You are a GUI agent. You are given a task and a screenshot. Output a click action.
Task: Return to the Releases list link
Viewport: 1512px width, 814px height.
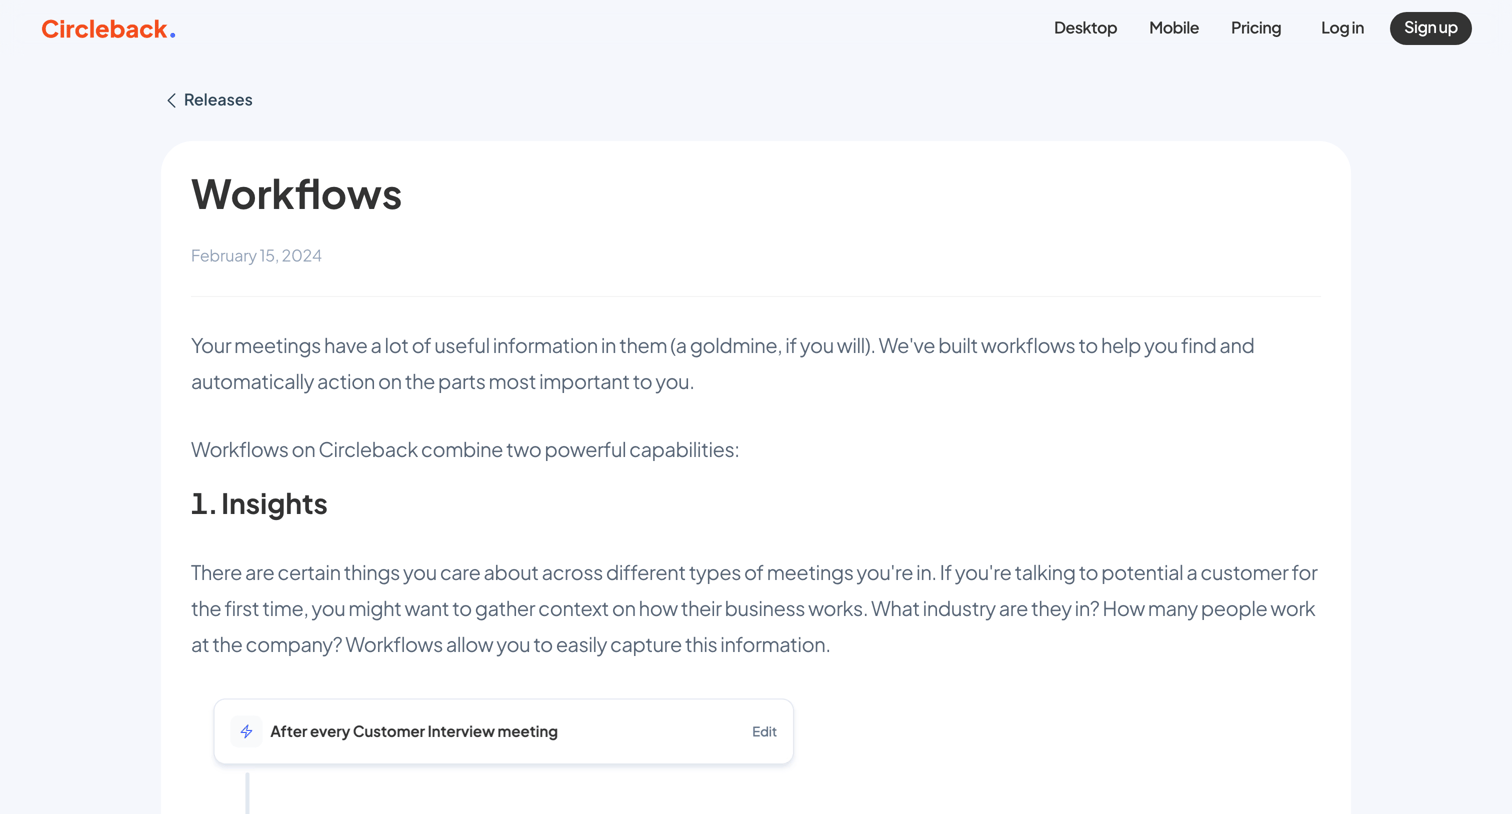[x=209, y=100]
